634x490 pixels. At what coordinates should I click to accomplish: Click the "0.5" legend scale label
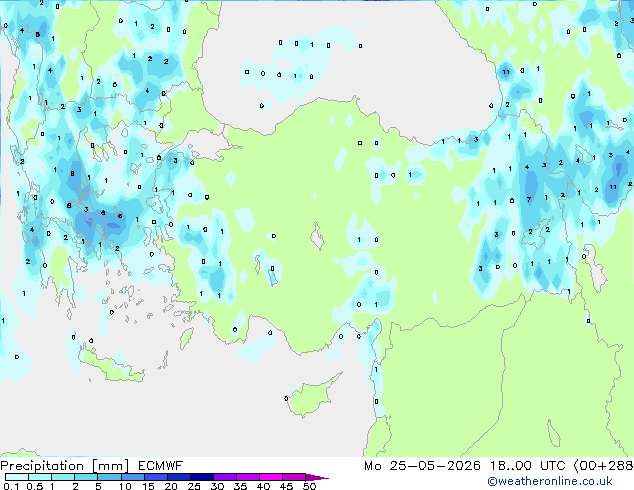pyautogui.click(x=34, y=486)
